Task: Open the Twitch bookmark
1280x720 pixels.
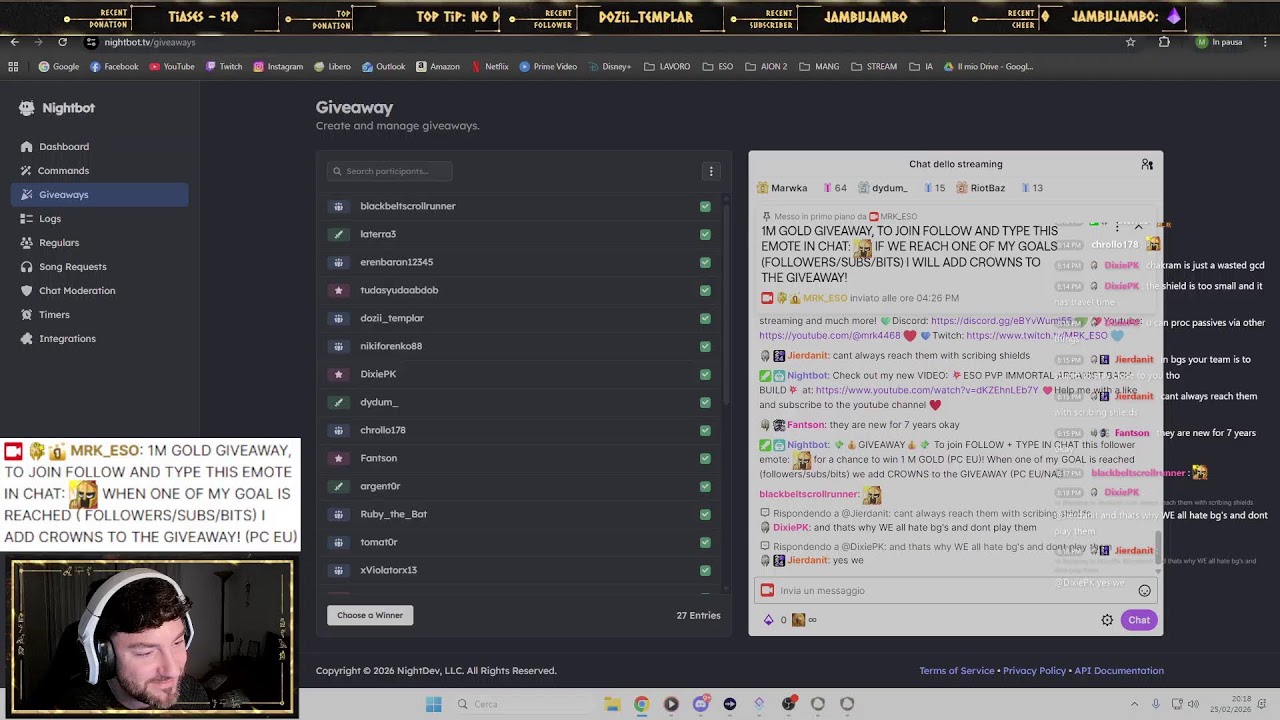Action: coord(224,67)
